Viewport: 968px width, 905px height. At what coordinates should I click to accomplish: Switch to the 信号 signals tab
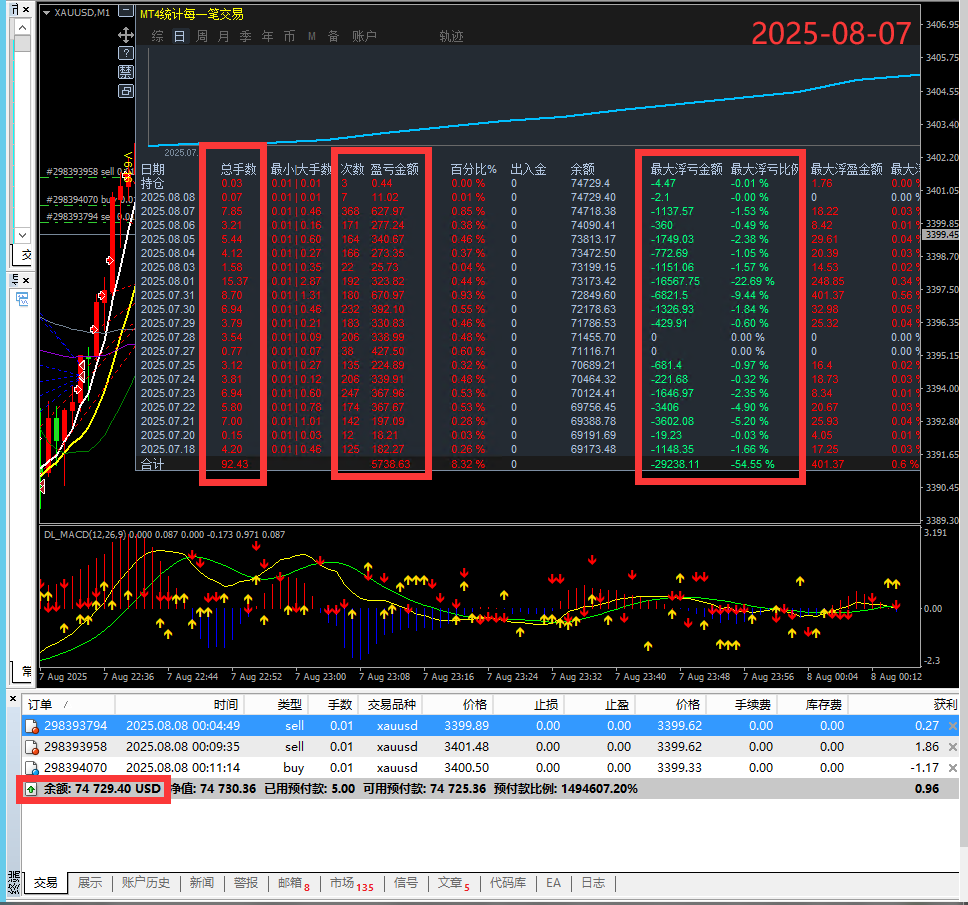pyautogui.click(x=406, y=883)
